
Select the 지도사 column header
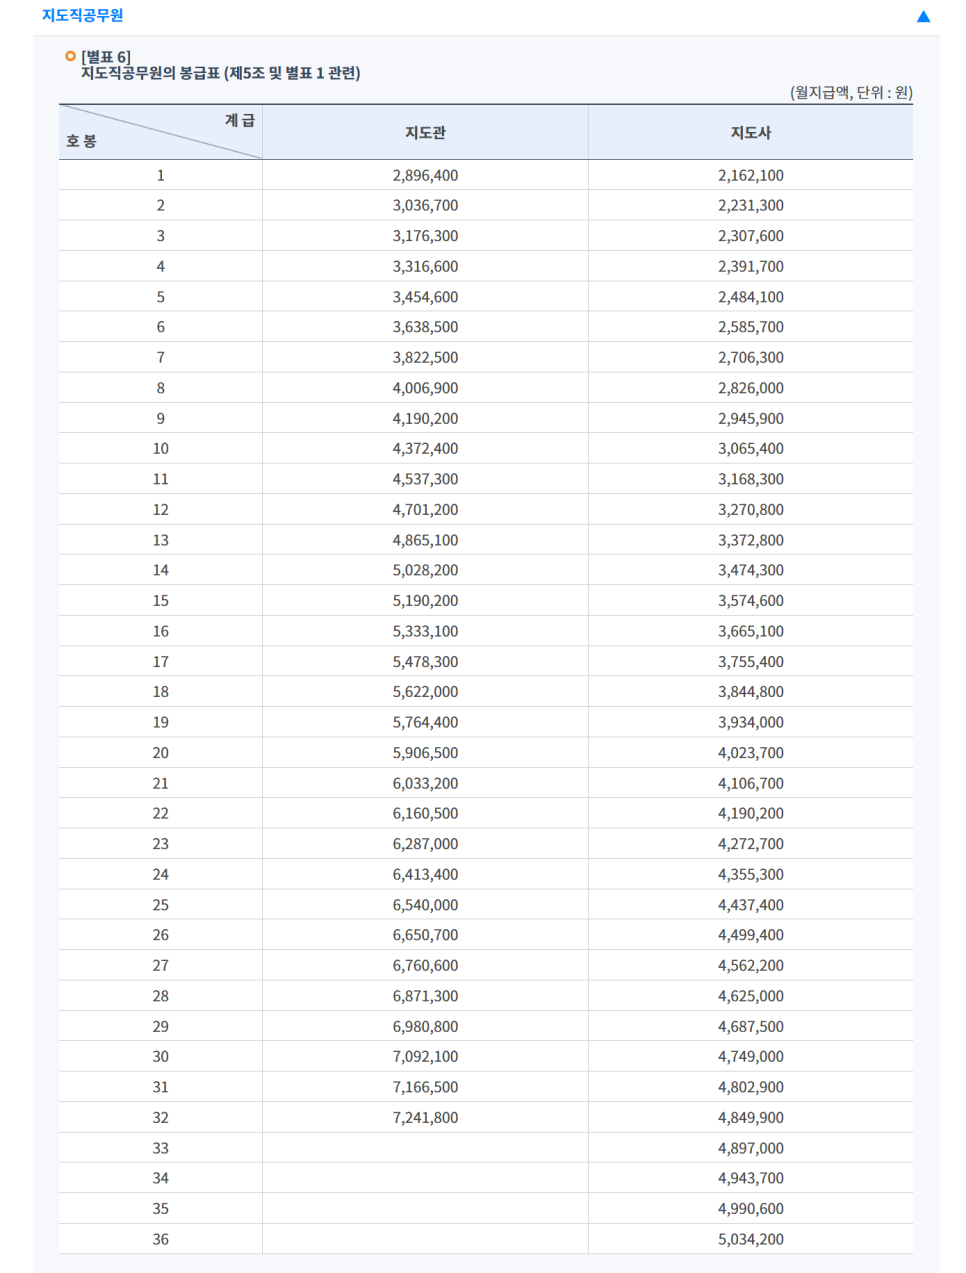coord(751,132)
